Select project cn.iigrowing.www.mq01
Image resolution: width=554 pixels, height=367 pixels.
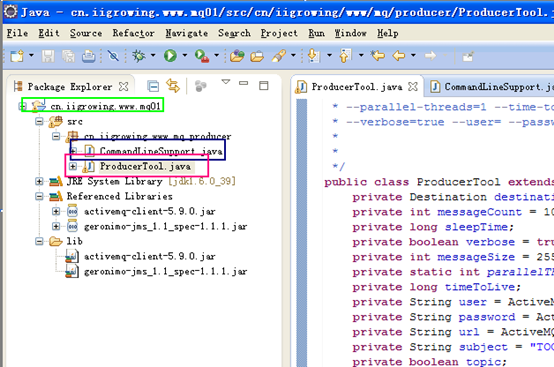pyautogui.click(x=105, y=106)
